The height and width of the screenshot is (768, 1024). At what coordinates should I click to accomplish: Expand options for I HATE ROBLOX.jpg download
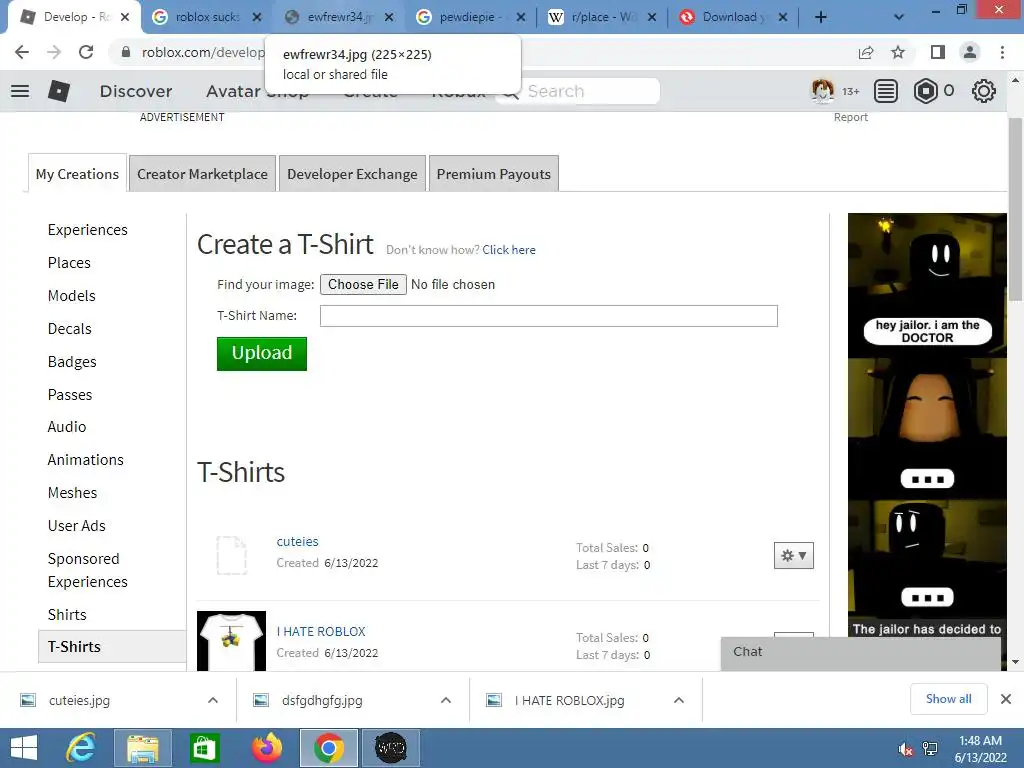tap(679, 700)
